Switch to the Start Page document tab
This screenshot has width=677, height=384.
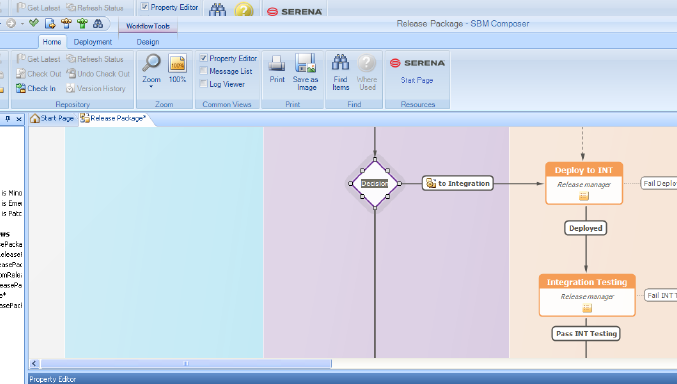[52, 118]
